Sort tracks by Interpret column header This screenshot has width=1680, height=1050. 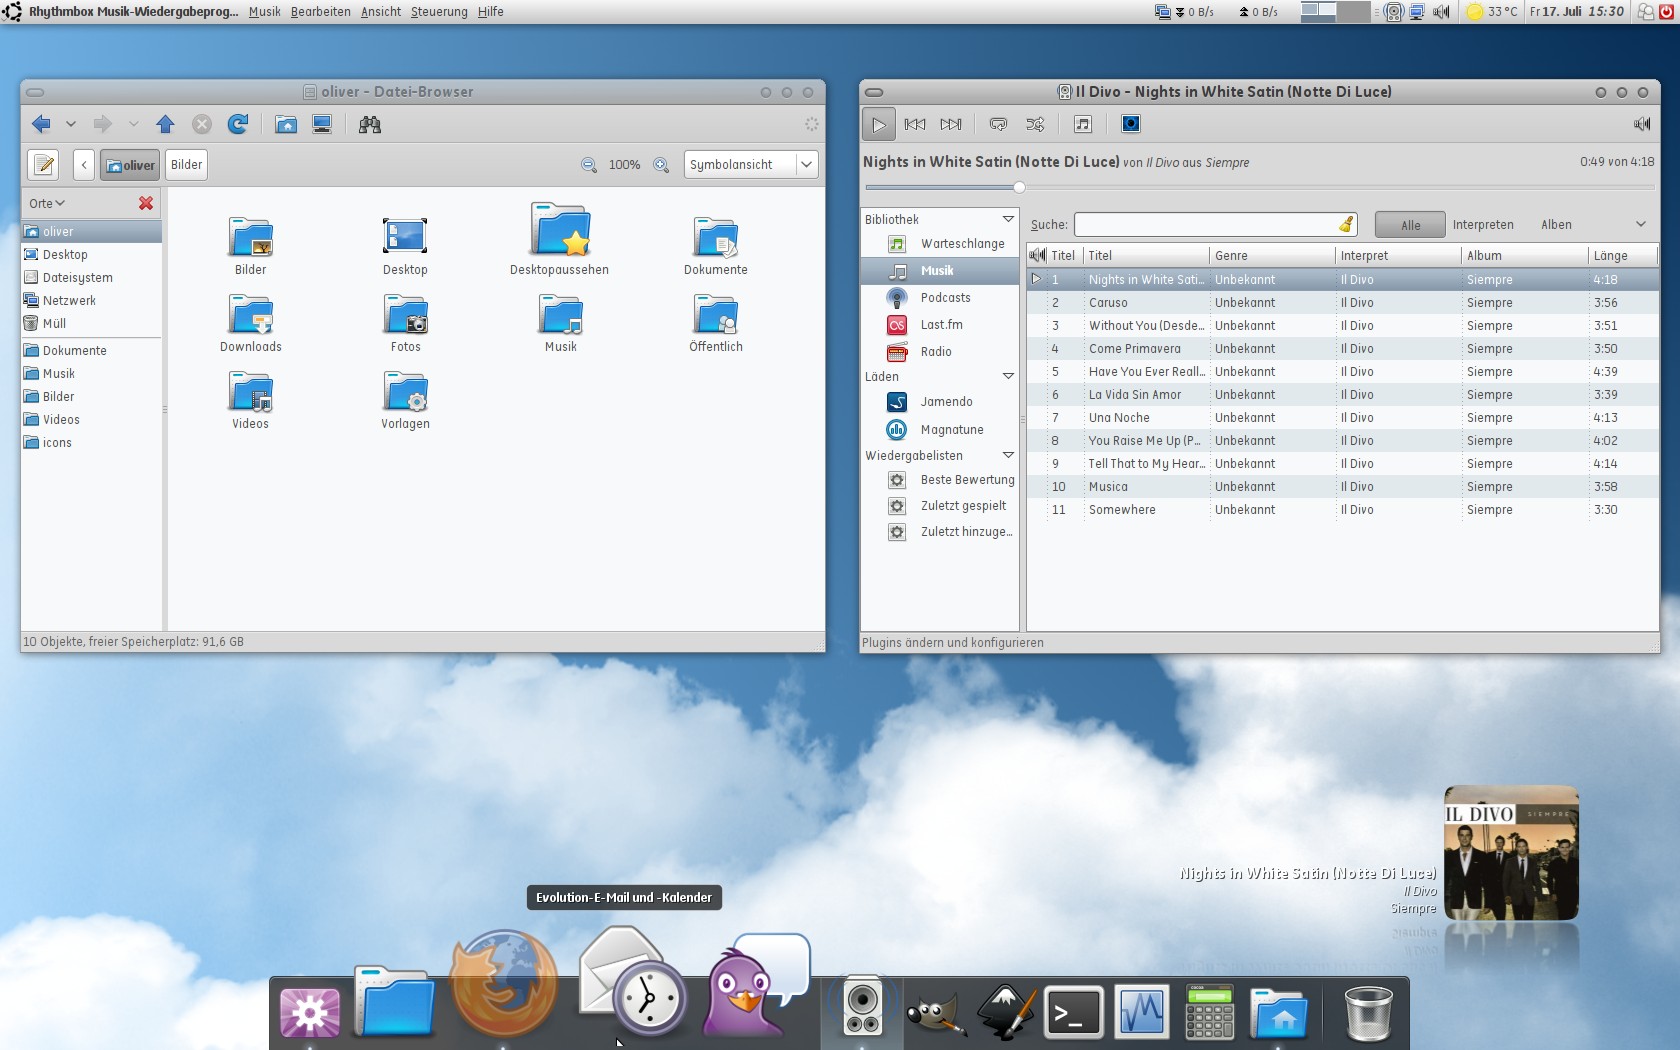(1398, 256)
